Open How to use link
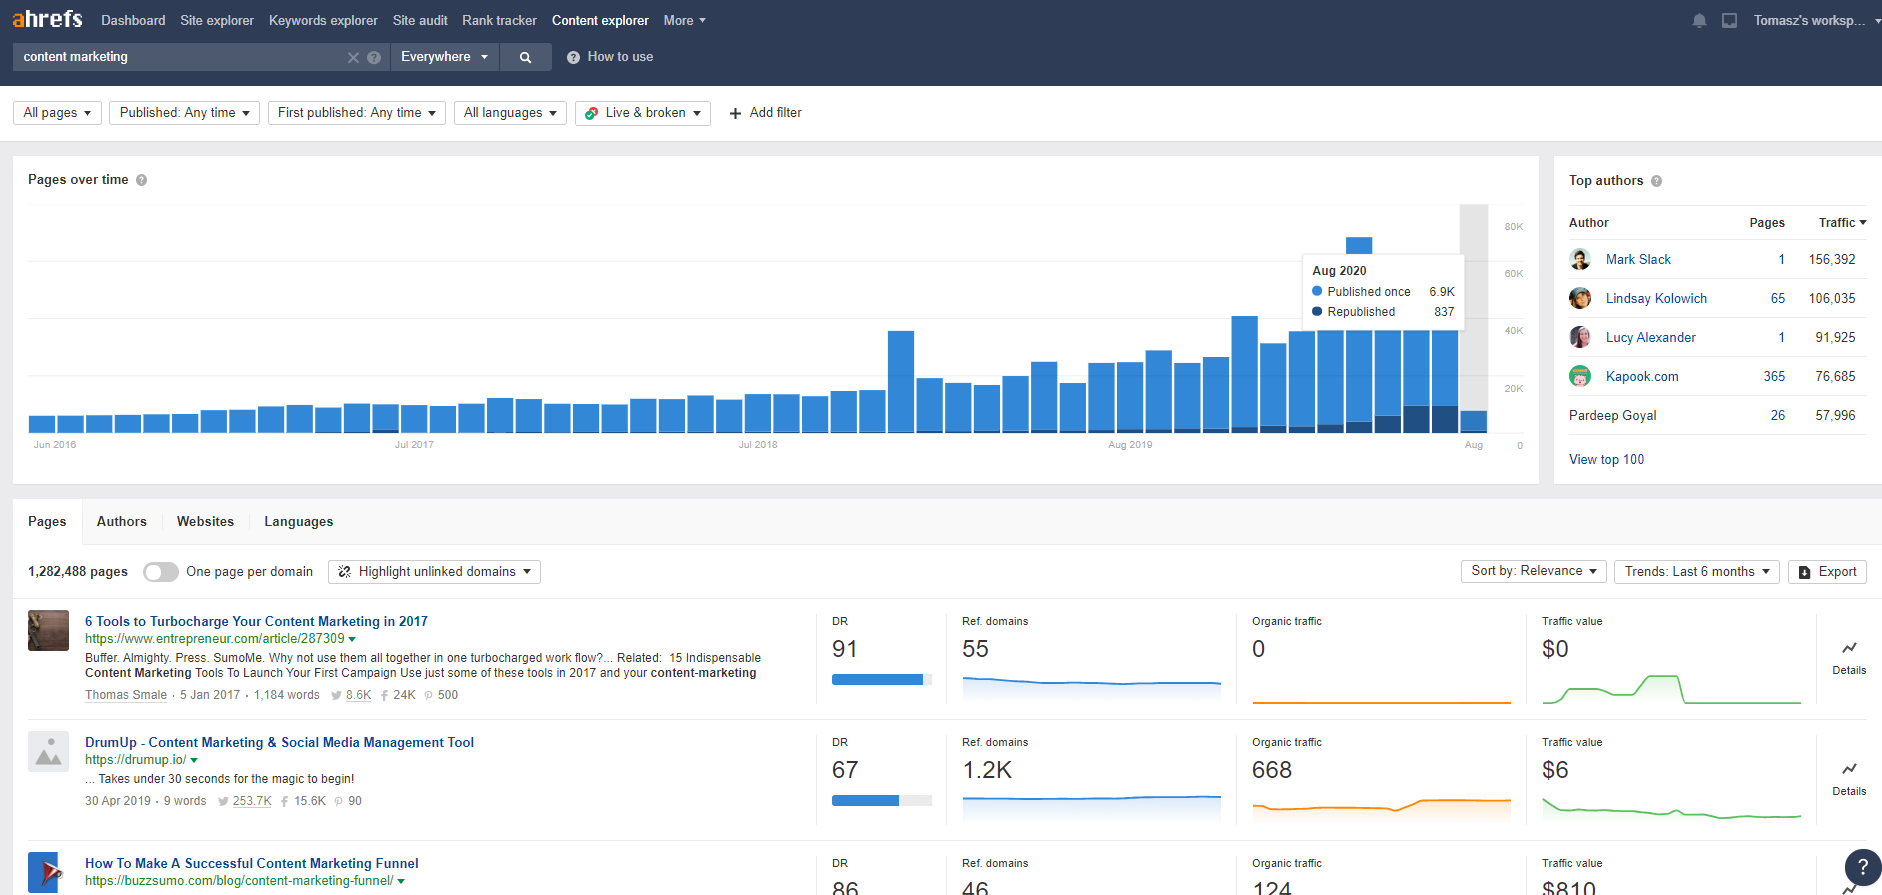Screen dimensions: 1882x895 (610, 57)
